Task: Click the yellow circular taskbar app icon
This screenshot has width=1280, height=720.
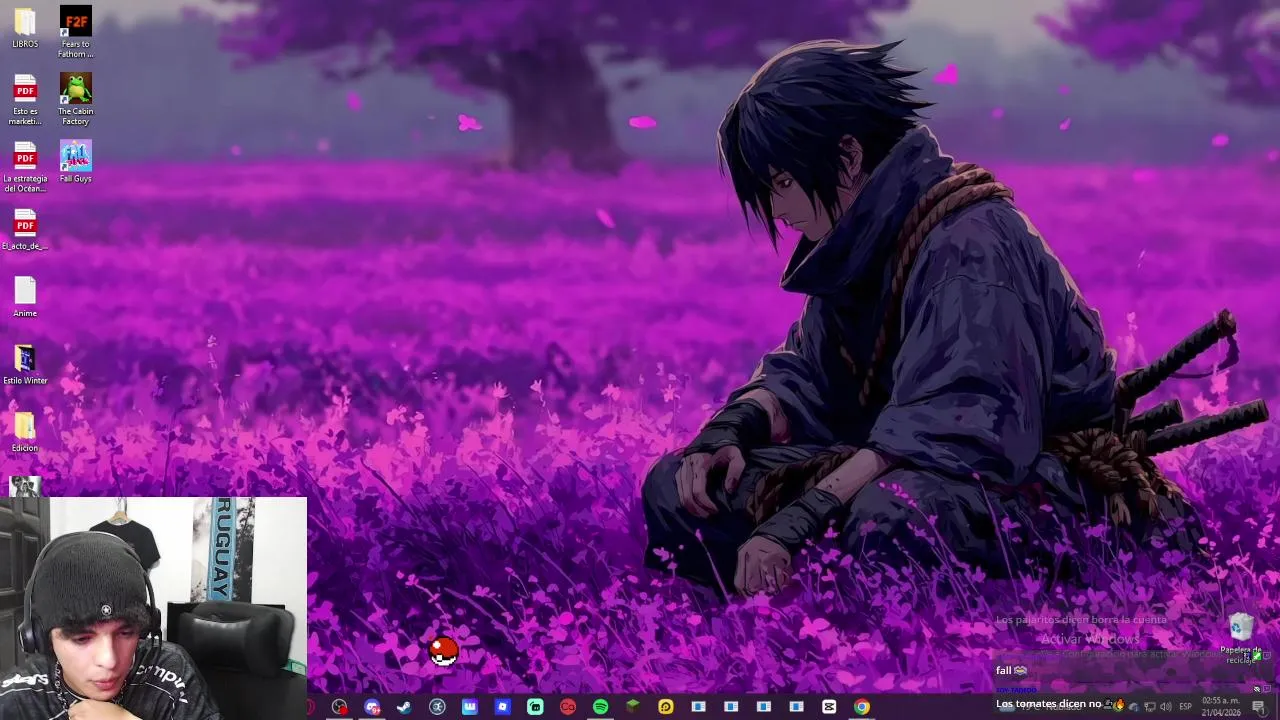Action: coord(666,707)
